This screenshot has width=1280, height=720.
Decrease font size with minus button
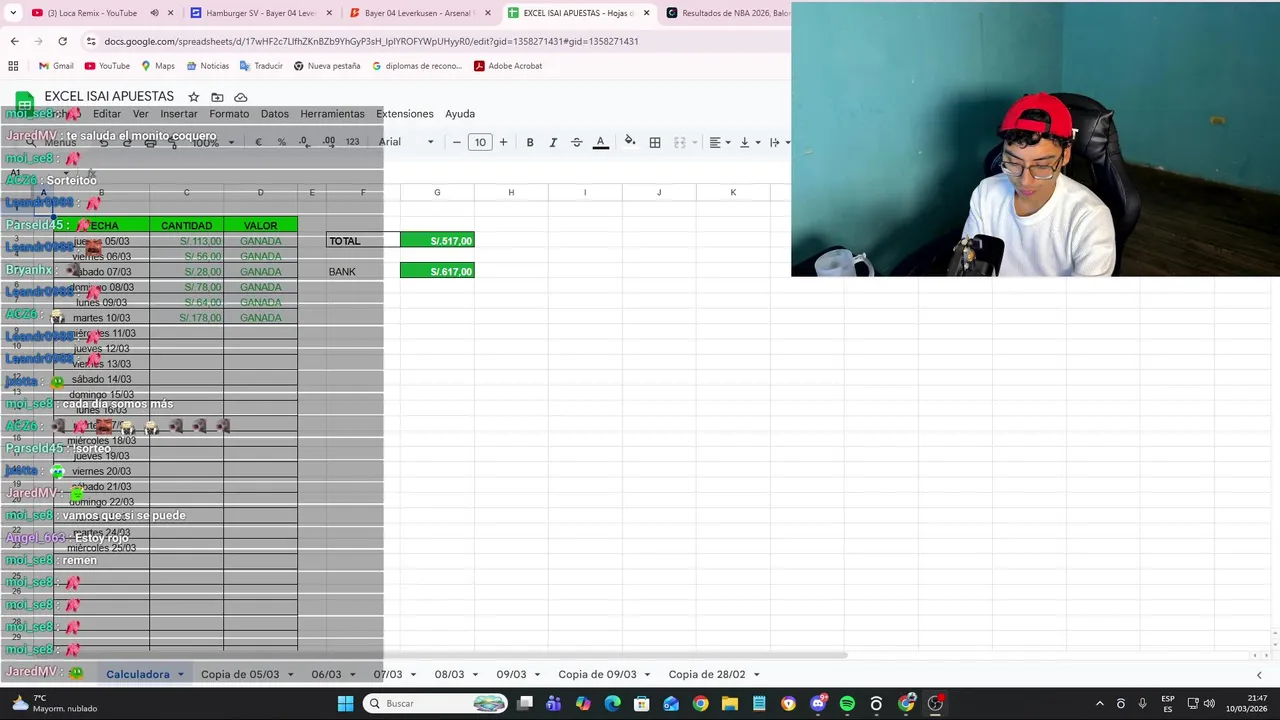pyautogui.click(x=457, y=142)
